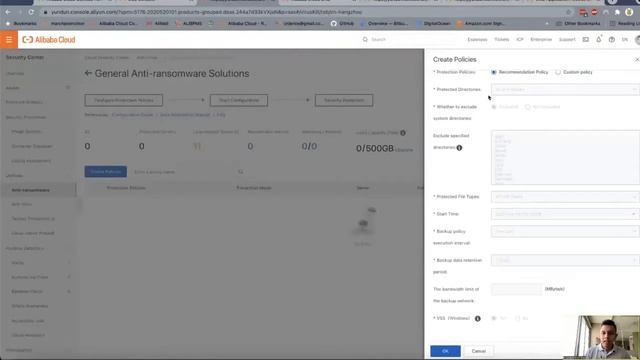Open the ICP header menu
The height and width of the screenshot is (360, 640).
(x=520, y=40)
